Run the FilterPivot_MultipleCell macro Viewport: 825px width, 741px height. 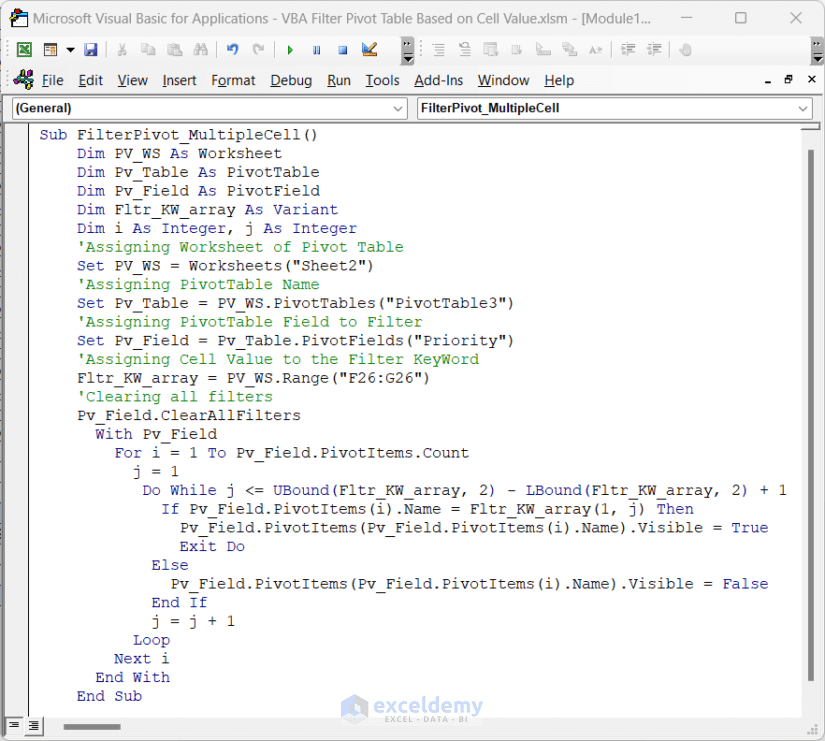point(289,49)
